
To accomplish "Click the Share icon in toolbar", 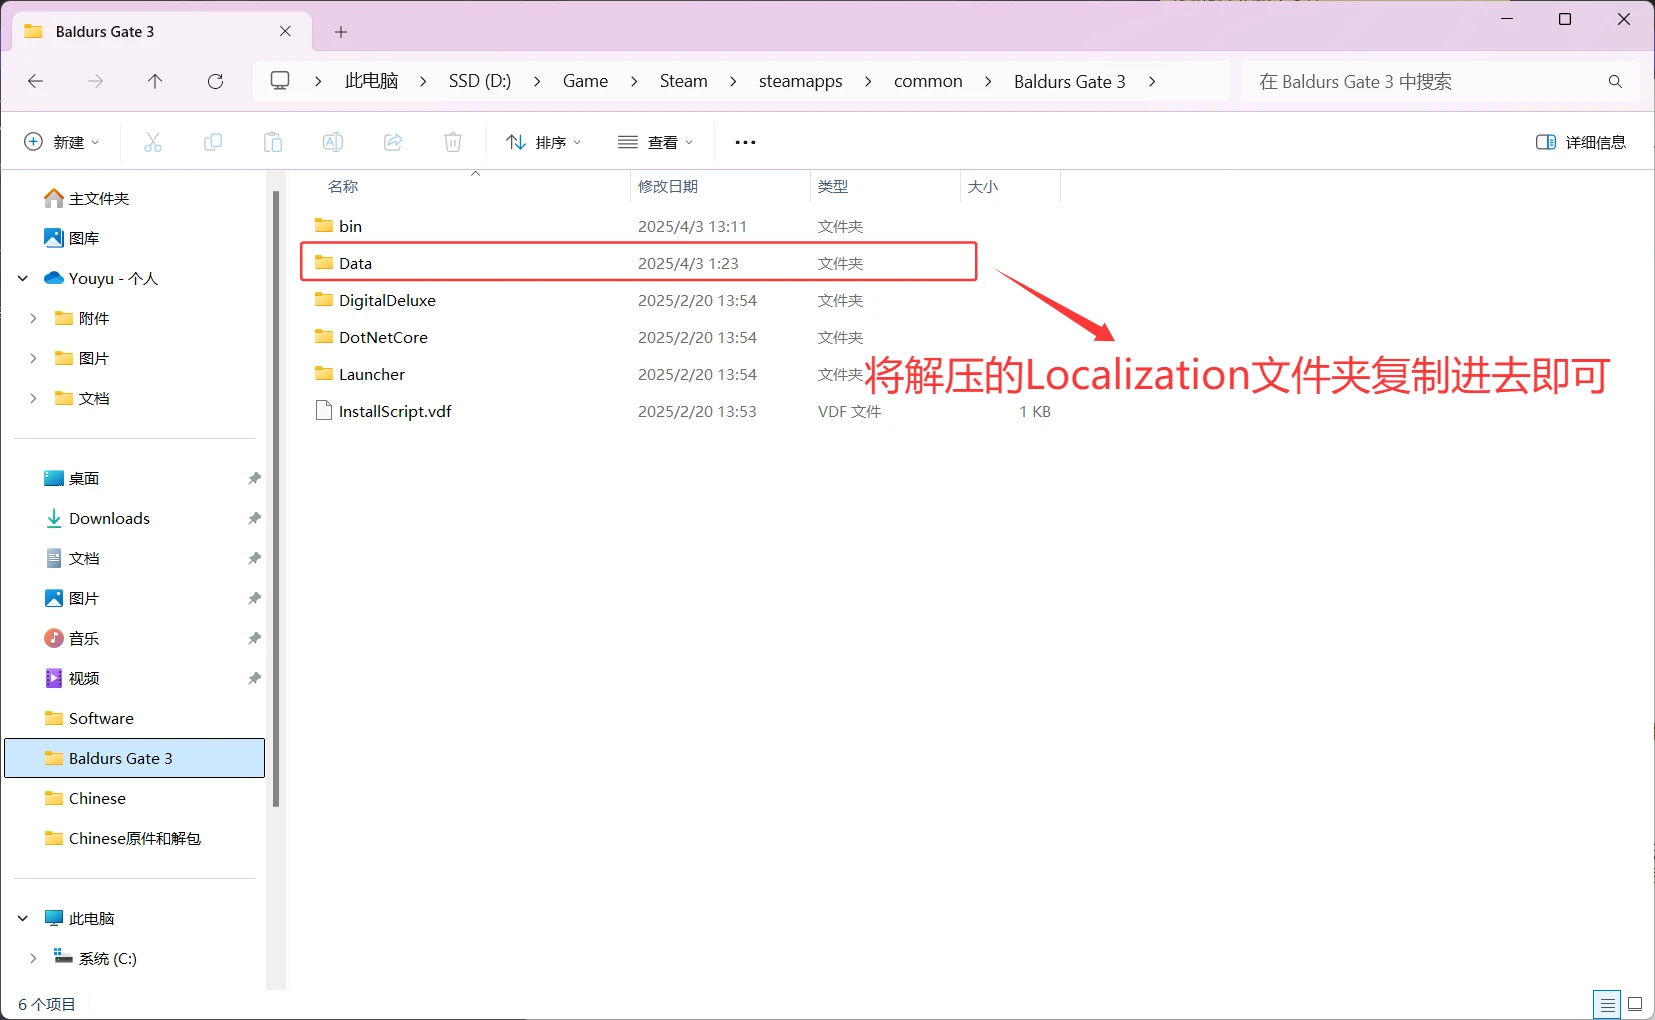I will coord(393,142).
